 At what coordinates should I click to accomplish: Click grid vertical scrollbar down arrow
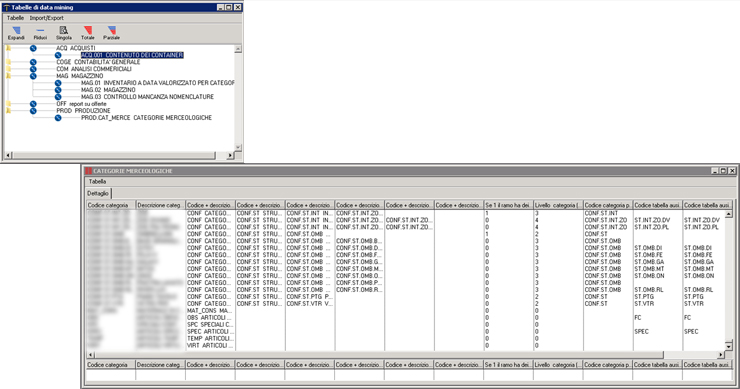tap(729, 347)
